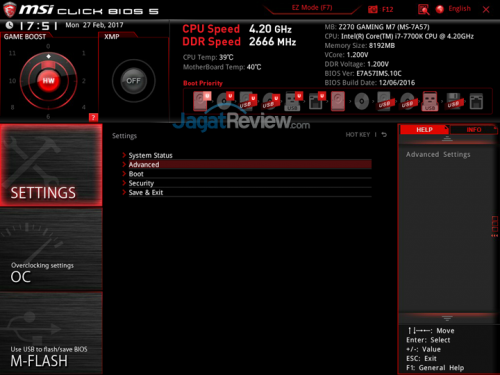Click help panel bottom scroll handle

point(447,318)
